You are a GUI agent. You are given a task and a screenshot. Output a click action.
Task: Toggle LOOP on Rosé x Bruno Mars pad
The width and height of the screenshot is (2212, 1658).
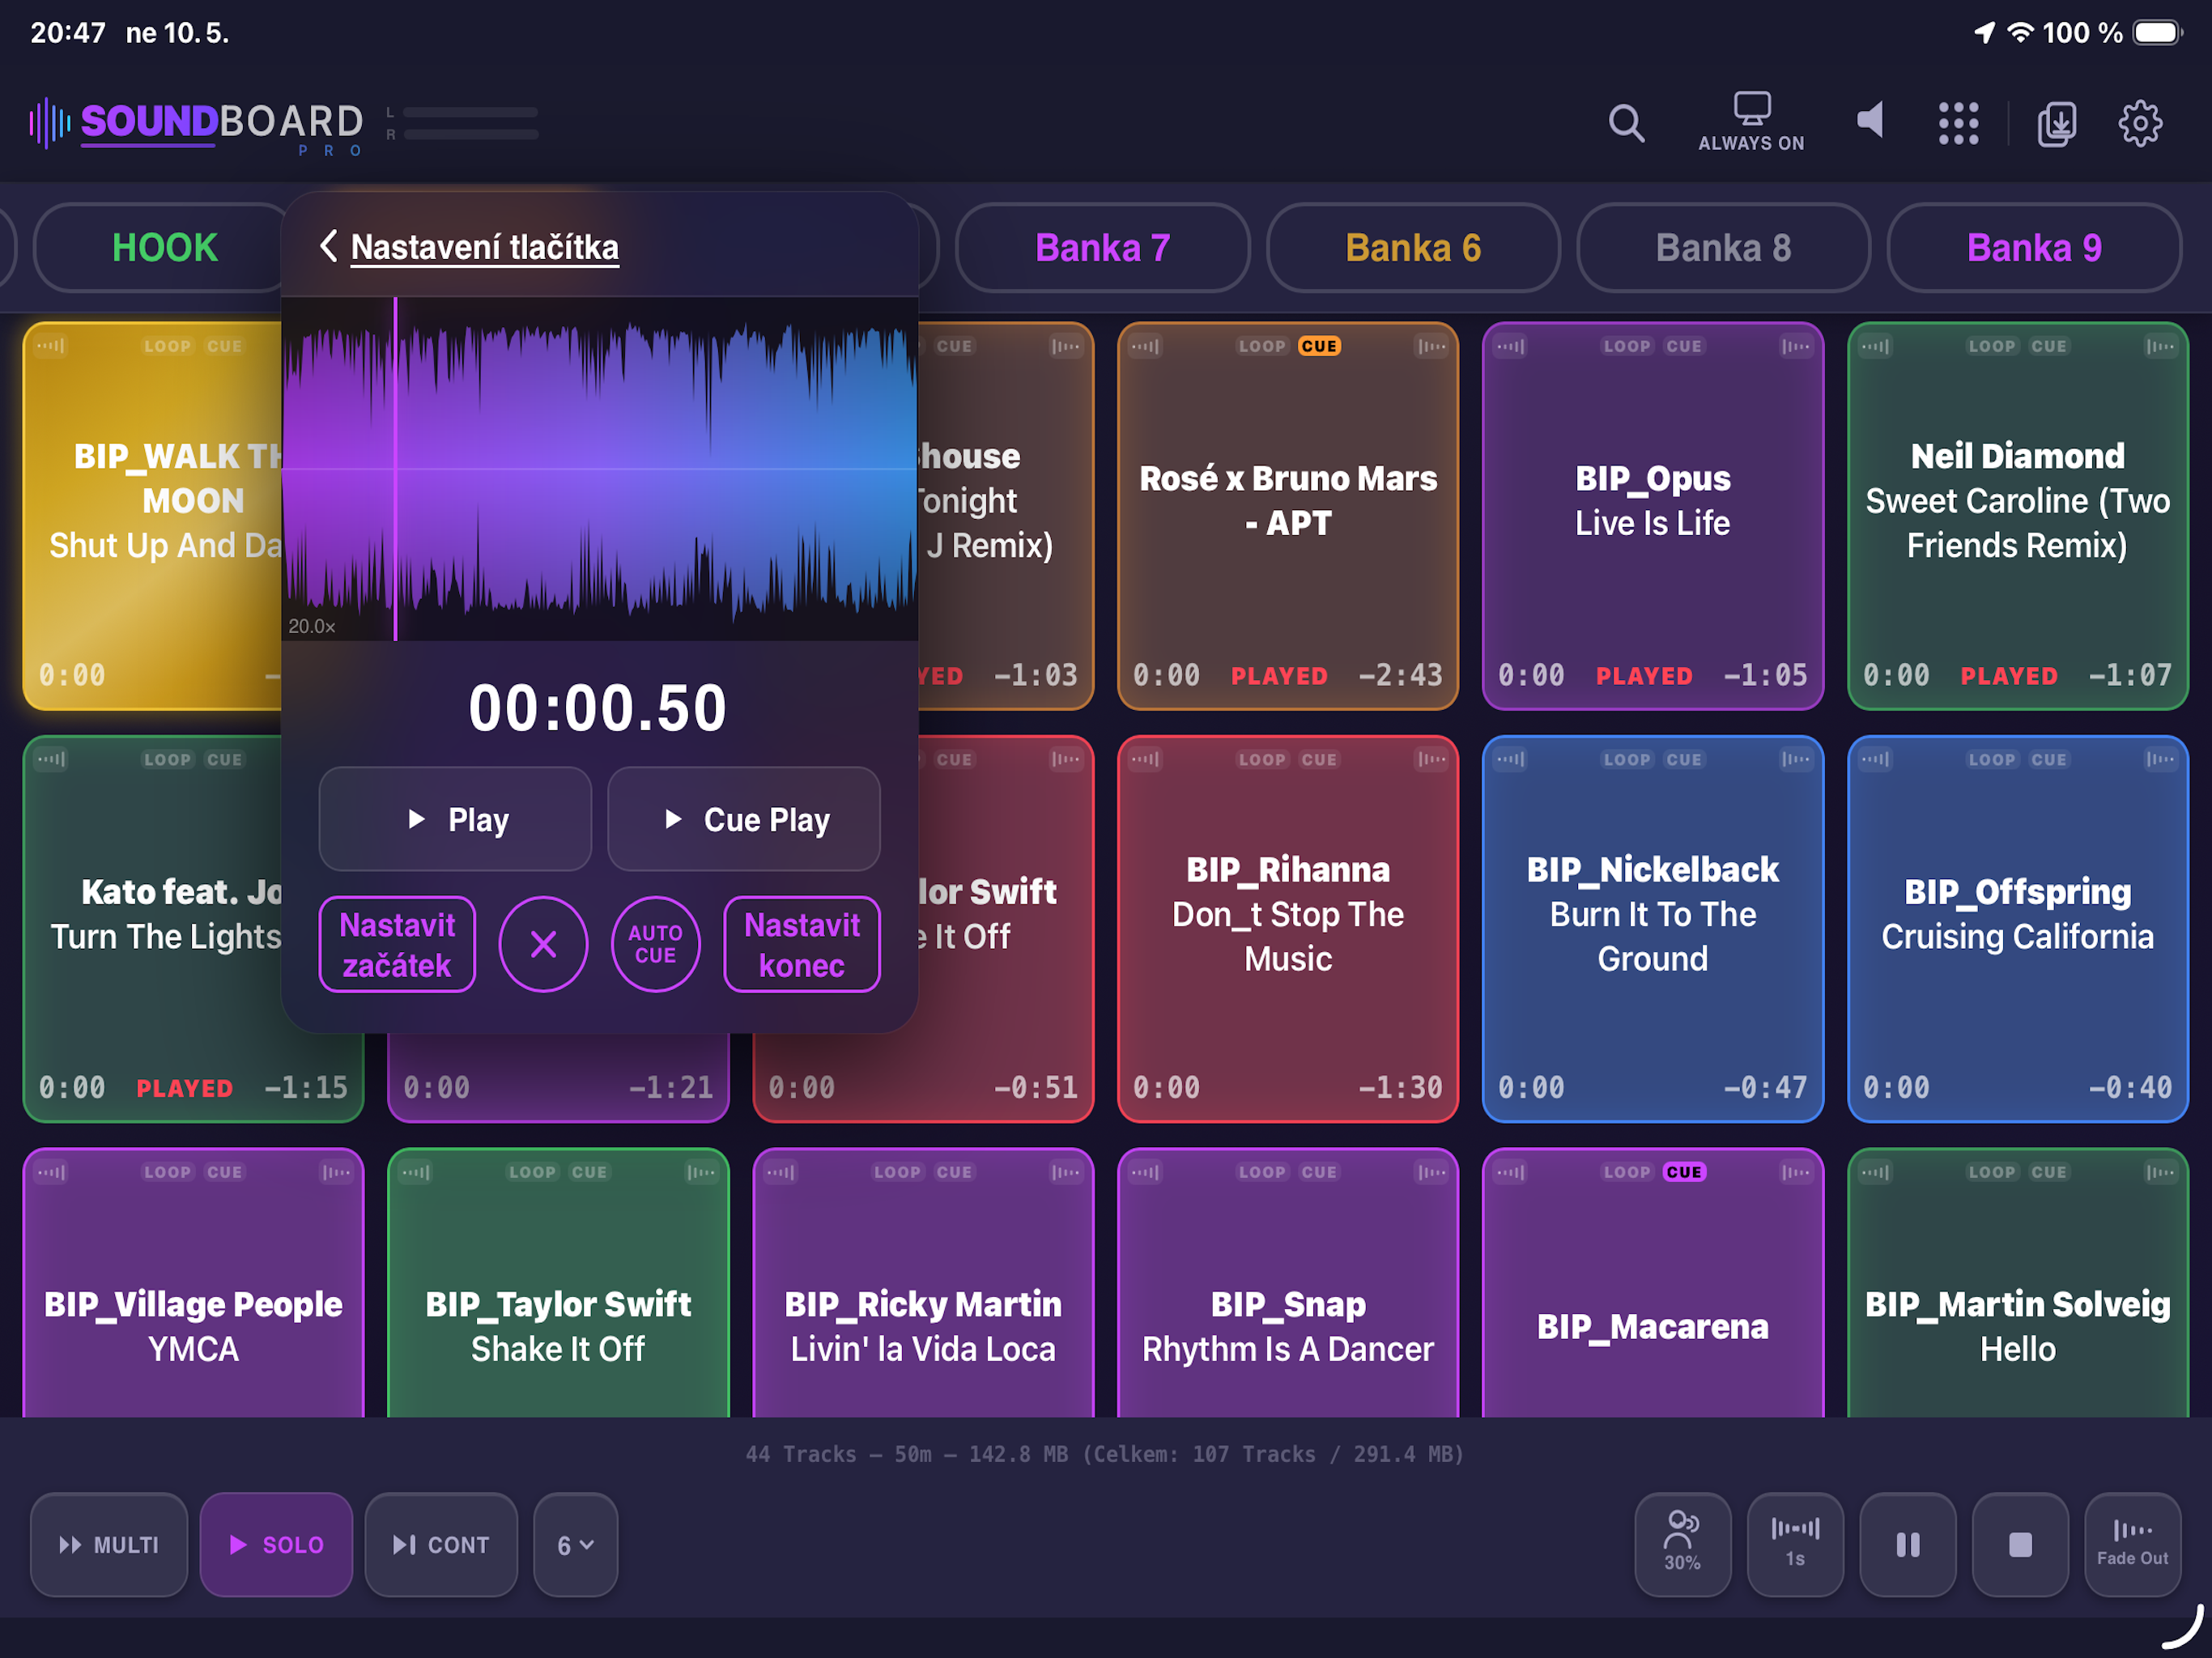tap(1262, 346)
